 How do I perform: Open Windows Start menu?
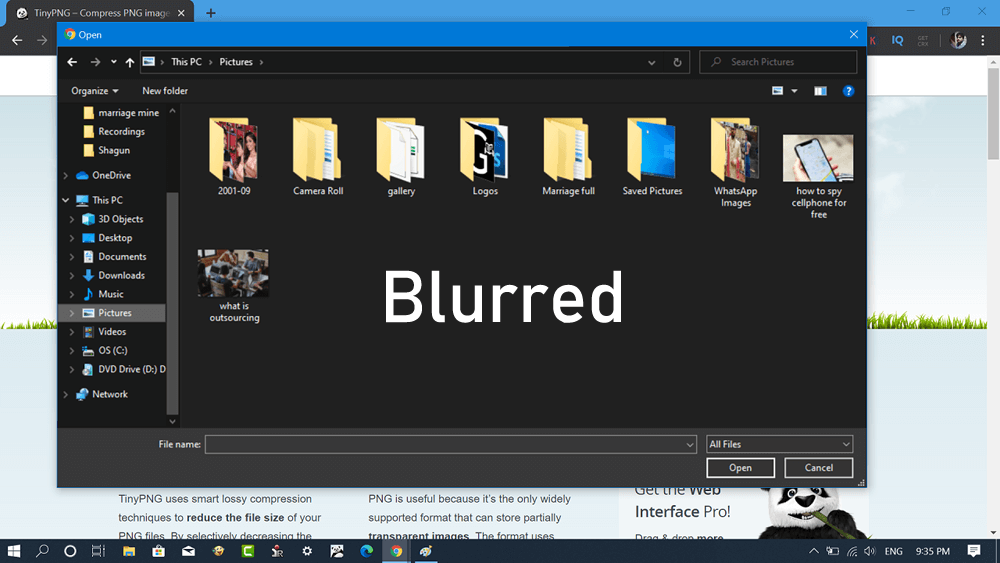(x=13, y=551)
